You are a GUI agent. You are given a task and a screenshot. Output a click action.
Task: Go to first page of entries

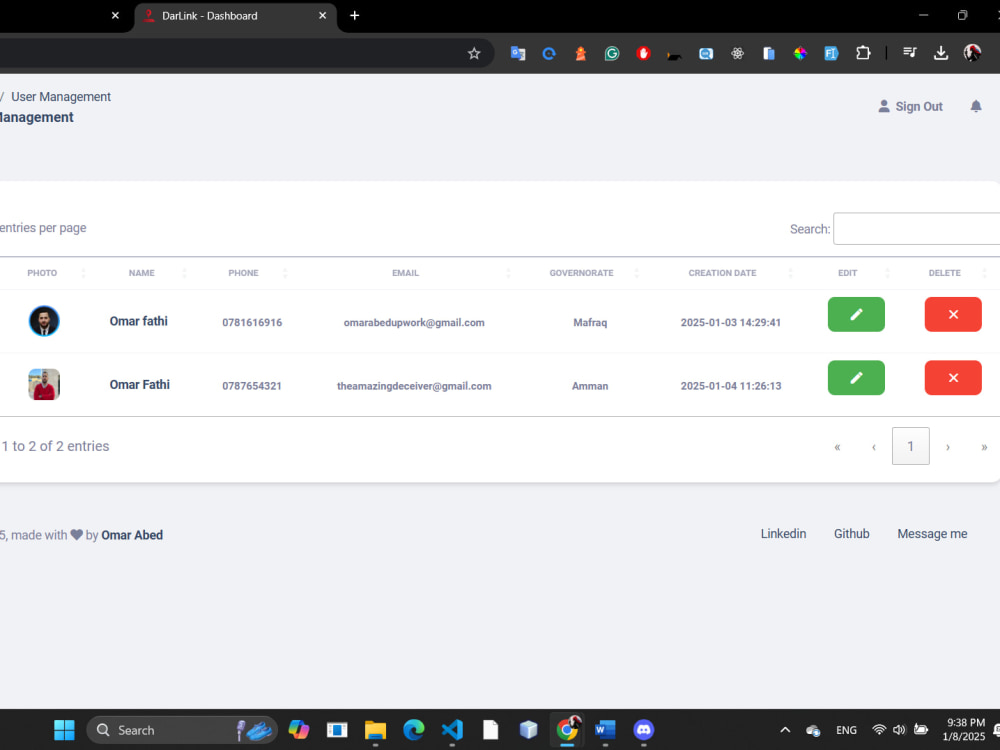click(x=837, y=447)
